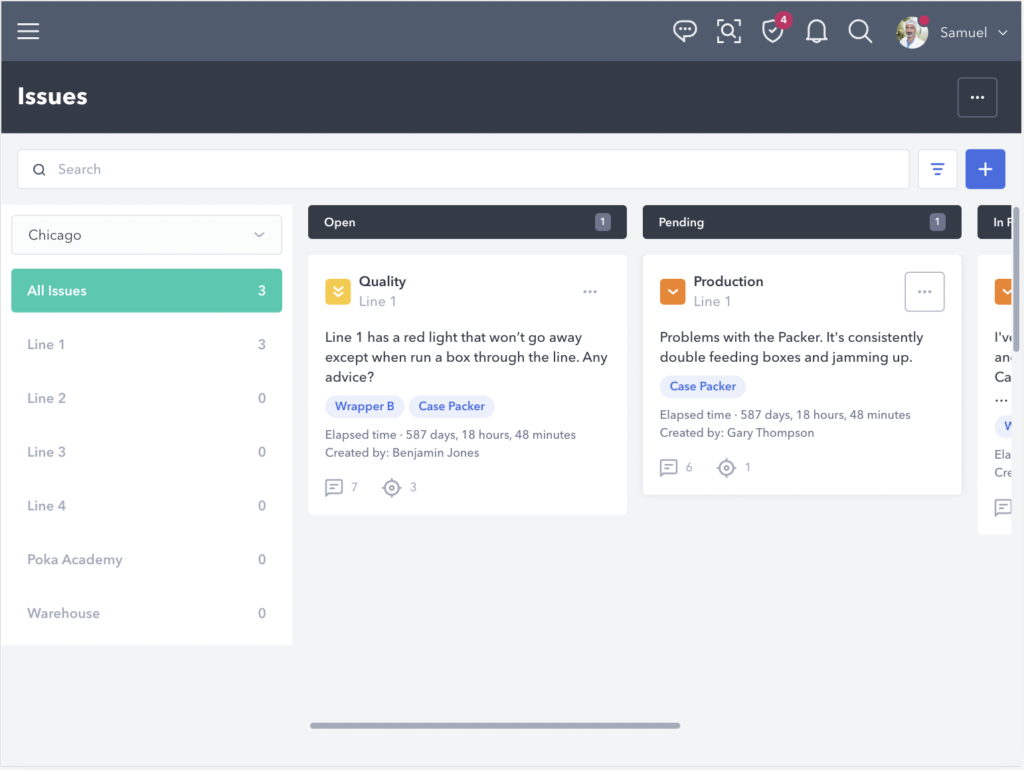Open the Quality card three-dot menu
1024x770 pixels.
(590, 291)
